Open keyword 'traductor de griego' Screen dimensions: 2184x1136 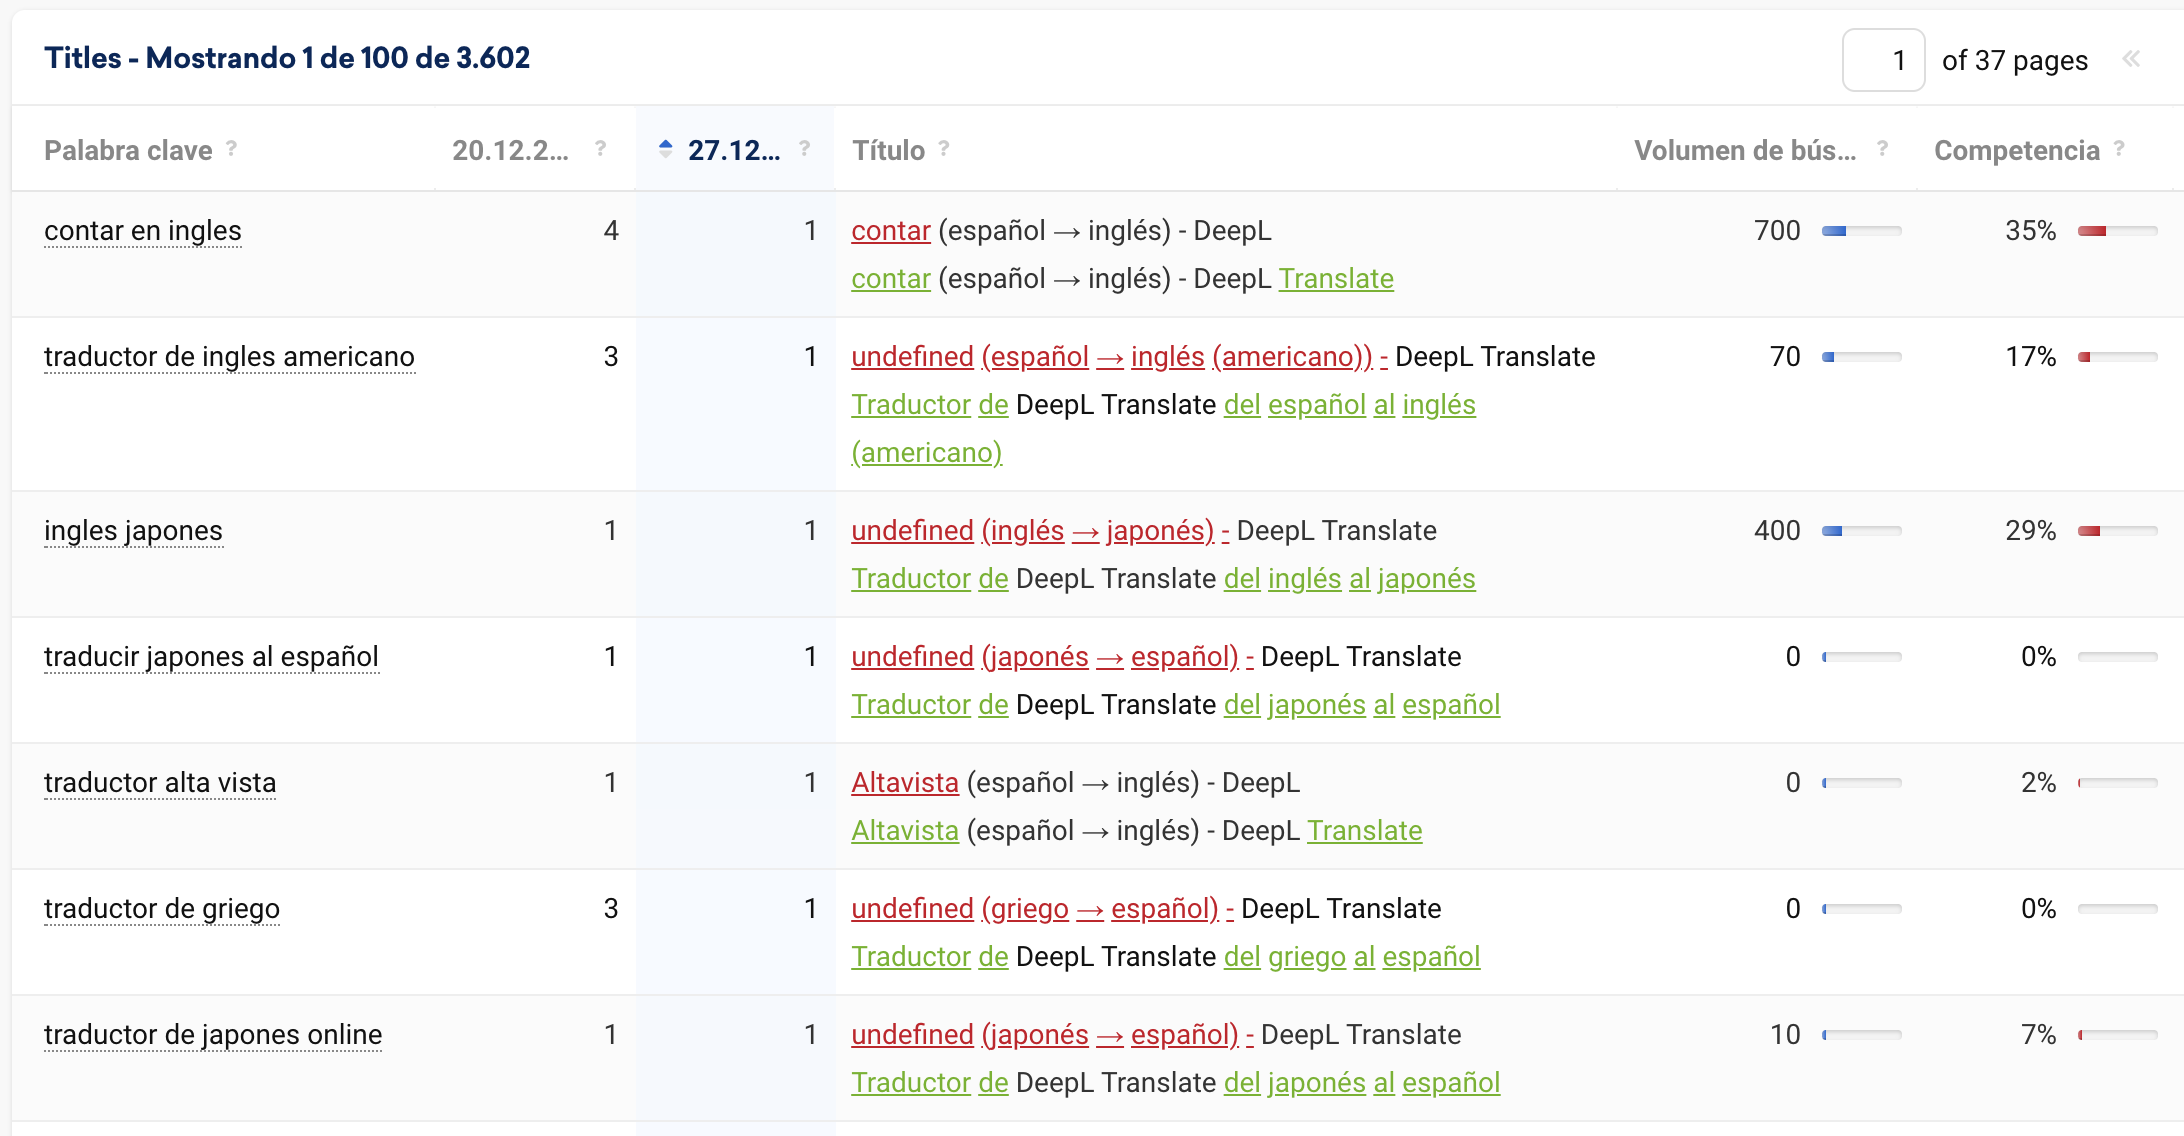click(162, 909)
